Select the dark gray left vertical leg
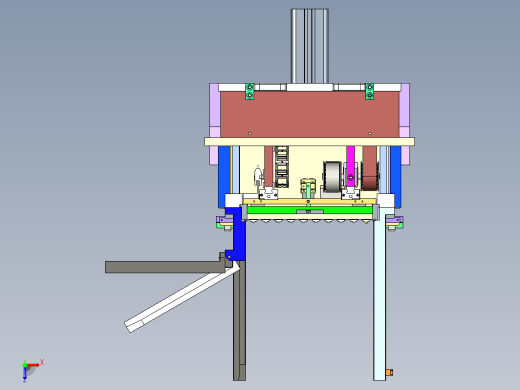The width and height of the screenshot is (520, 390). point(239,320)
